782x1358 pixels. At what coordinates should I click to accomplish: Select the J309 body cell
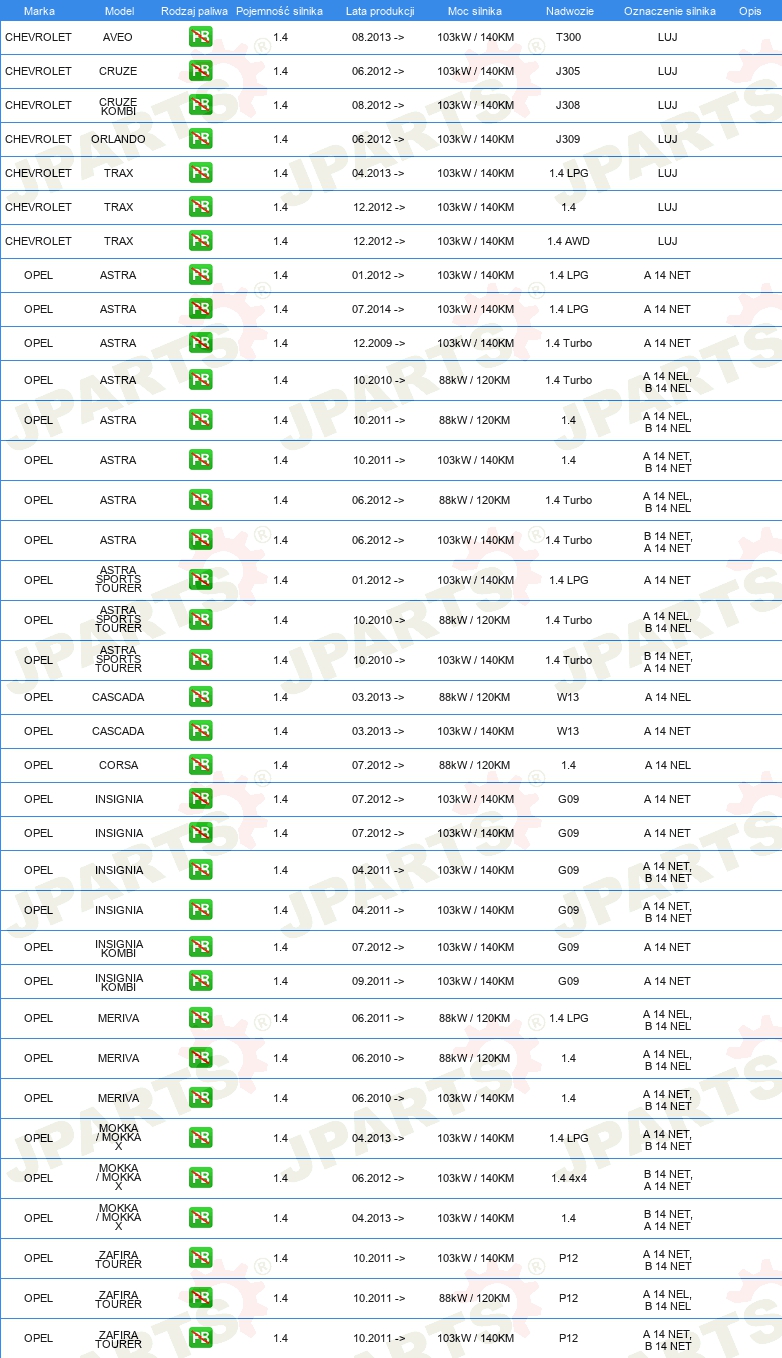568,139
